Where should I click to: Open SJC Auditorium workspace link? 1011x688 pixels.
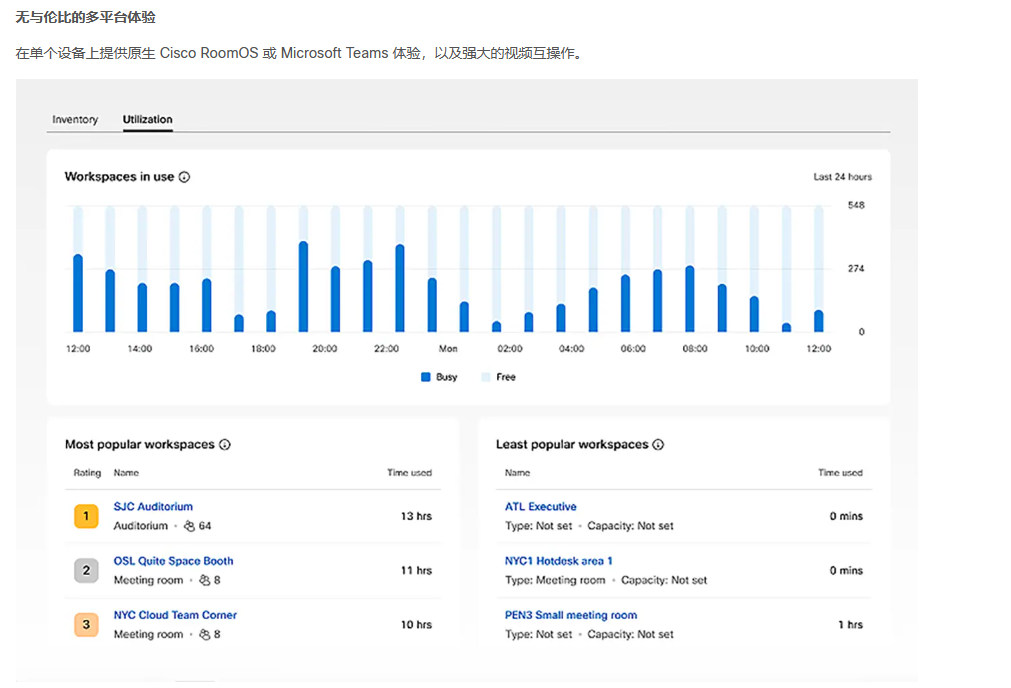(x=153, y=507)
